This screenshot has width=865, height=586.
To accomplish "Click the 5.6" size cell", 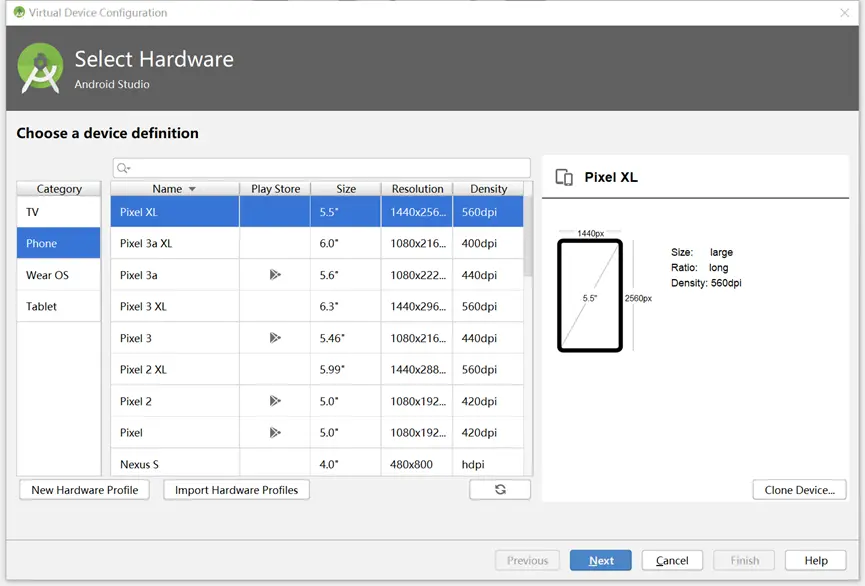I will coord(346,275).
